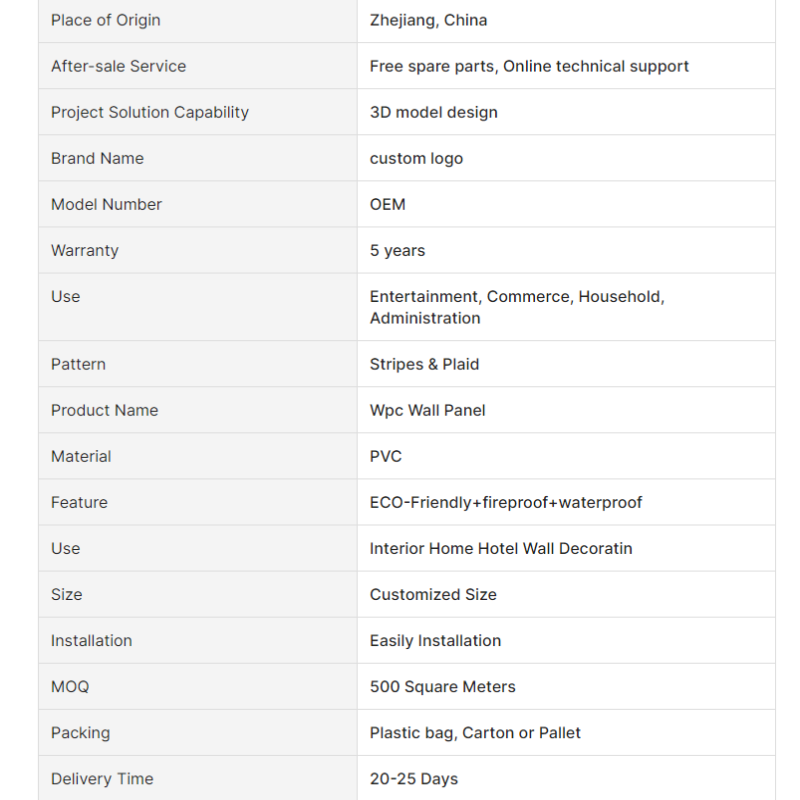Click the 'Customized Size' value
The width and height of the screenshot is (800, 800).
433,594
